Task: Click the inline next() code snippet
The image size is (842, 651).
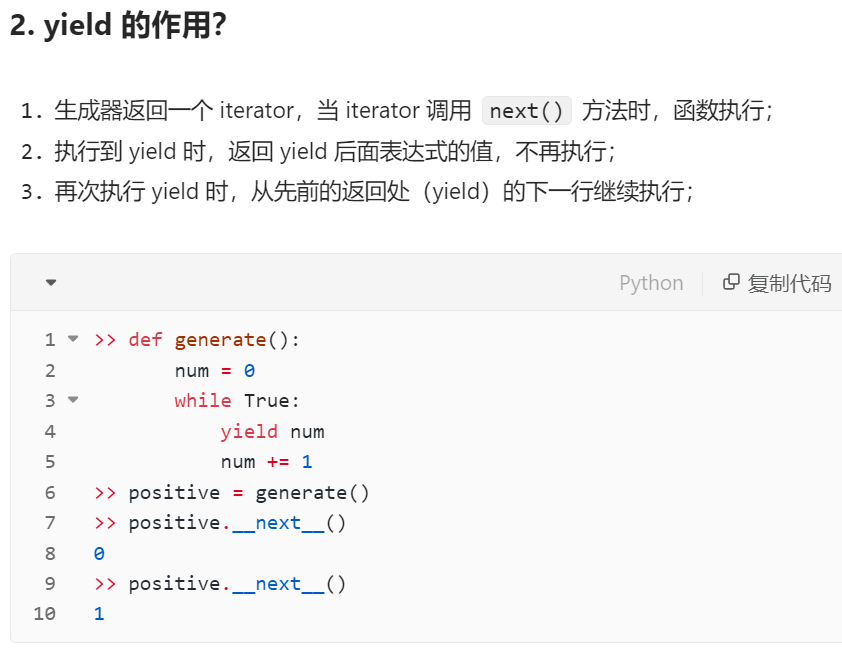Action: [526, 111]
